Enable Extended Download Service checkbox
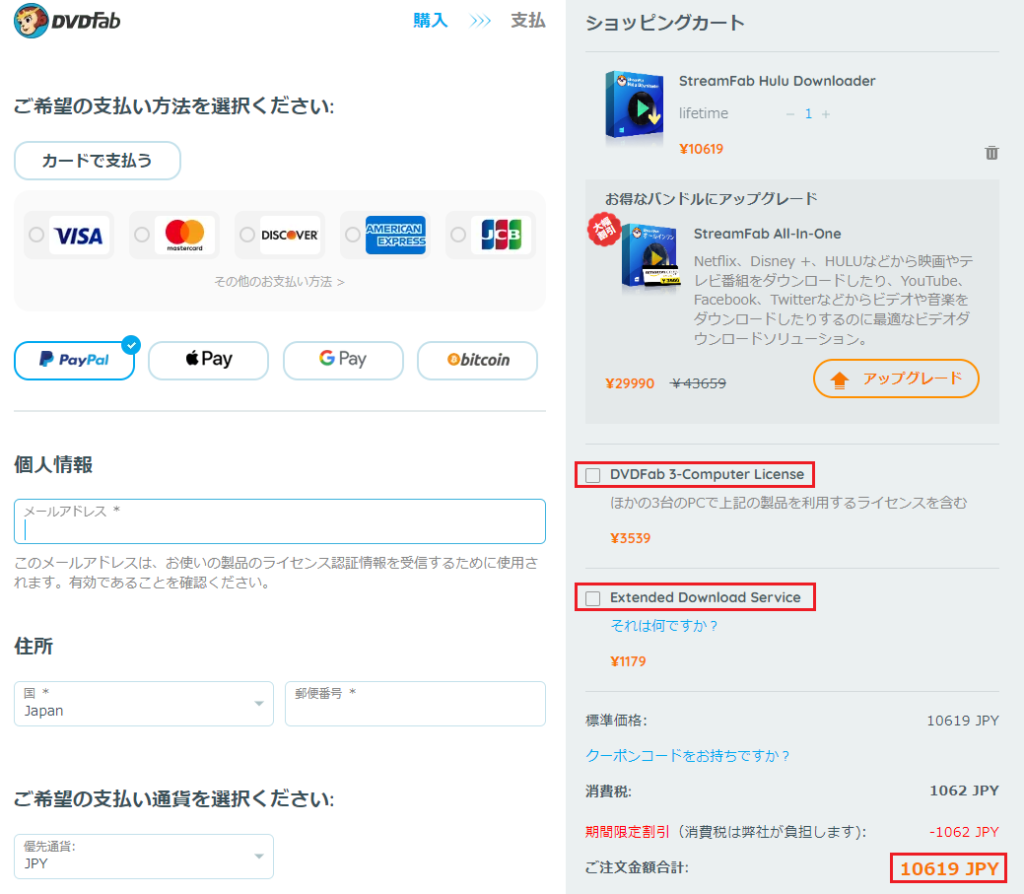Image resolution: width=1024 pixels, height=894 pixels. 593,598
